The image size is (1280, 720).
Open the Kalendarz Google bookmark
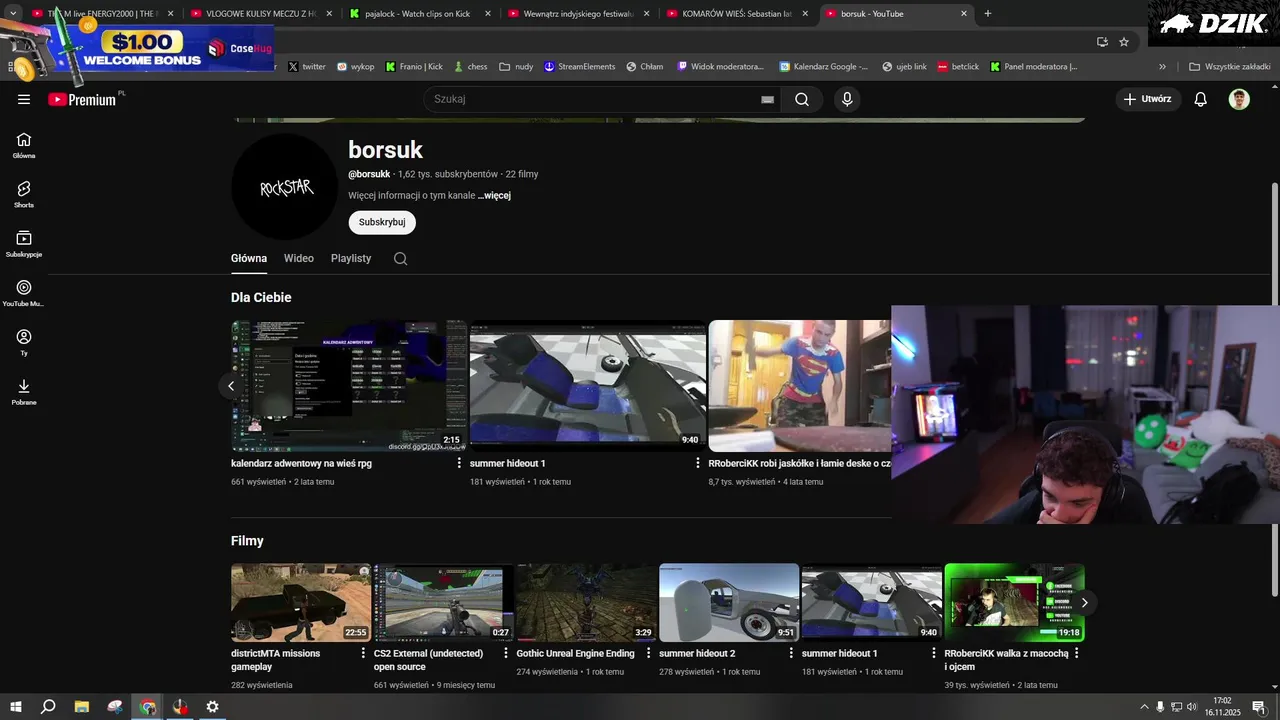[824, 67]
